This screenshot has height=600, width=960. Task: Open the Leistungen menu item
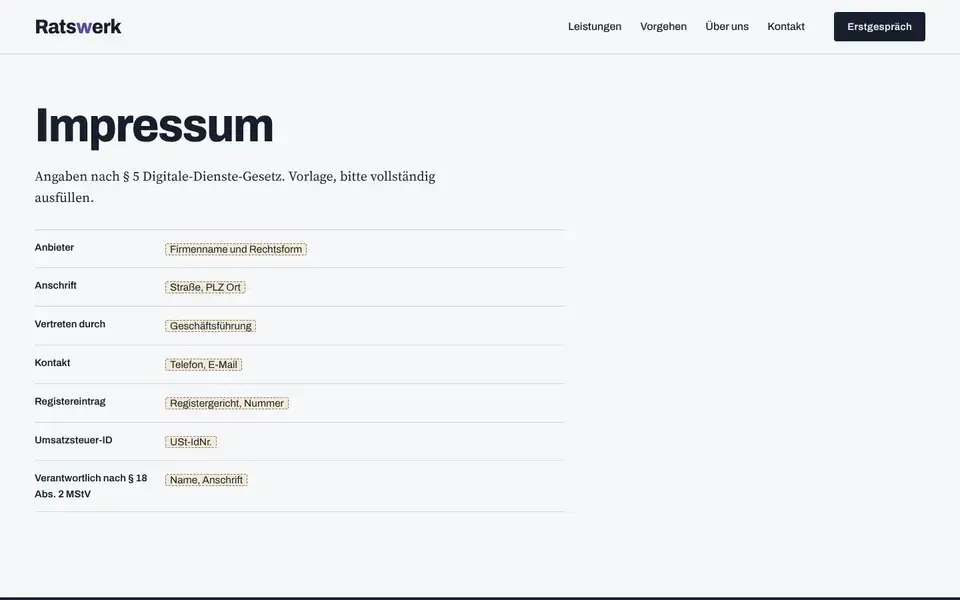click(594, 26)
